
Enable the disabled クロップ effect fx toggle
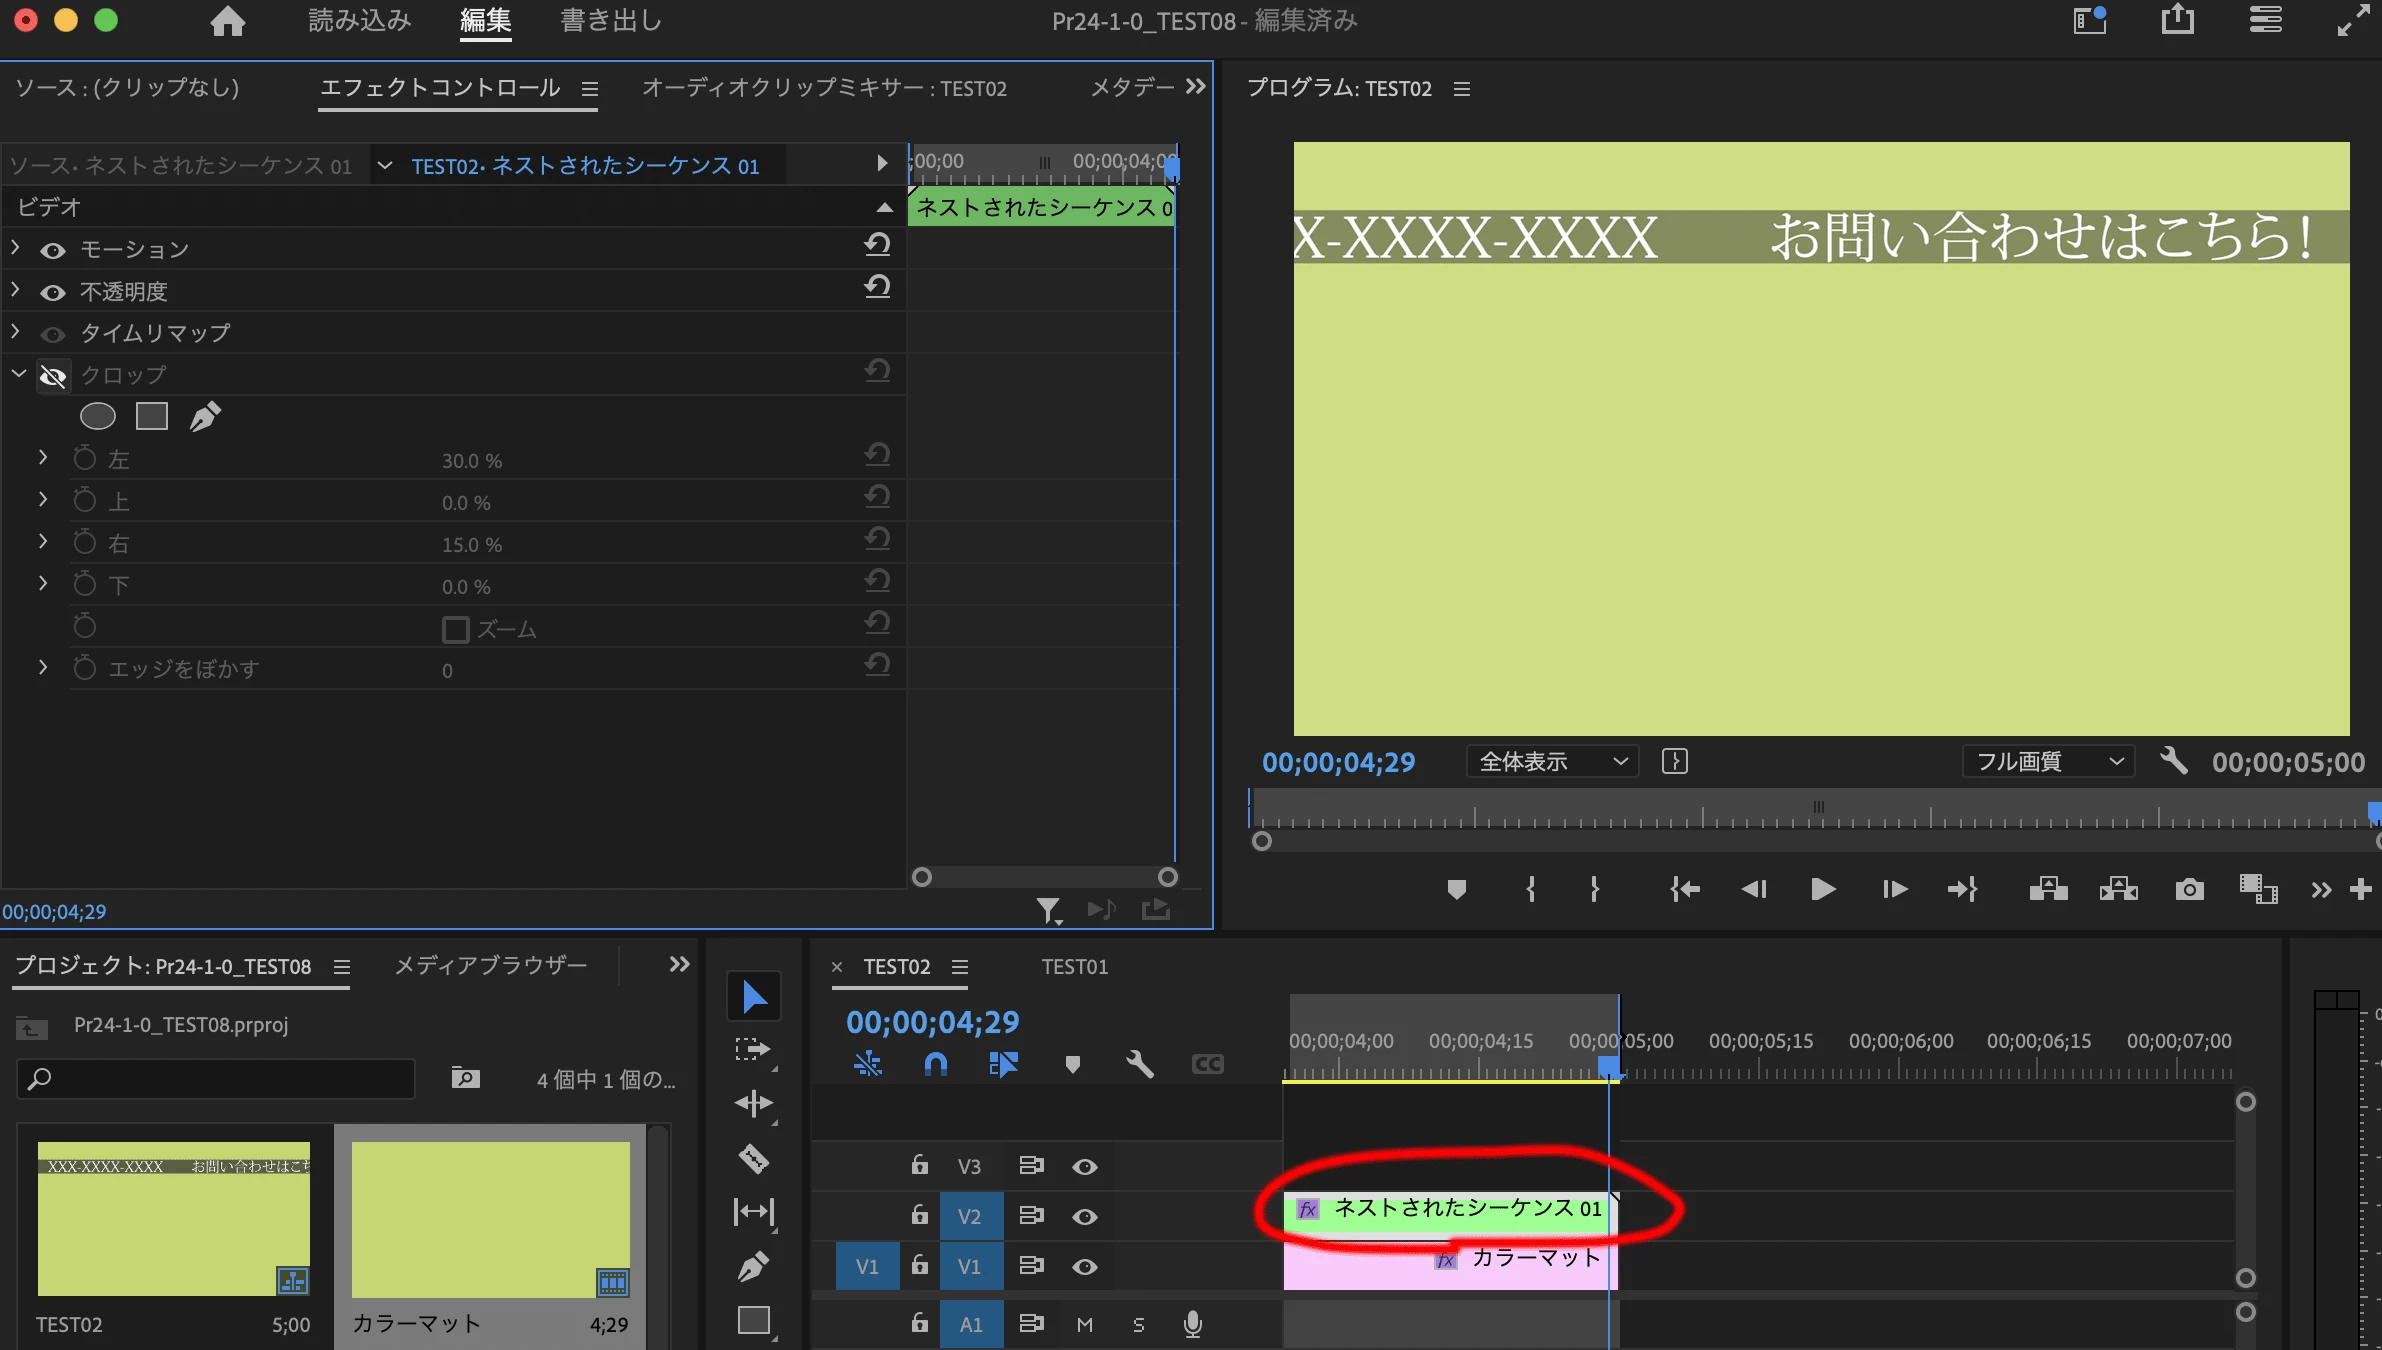pyautogui.click(x=53, y=376)
